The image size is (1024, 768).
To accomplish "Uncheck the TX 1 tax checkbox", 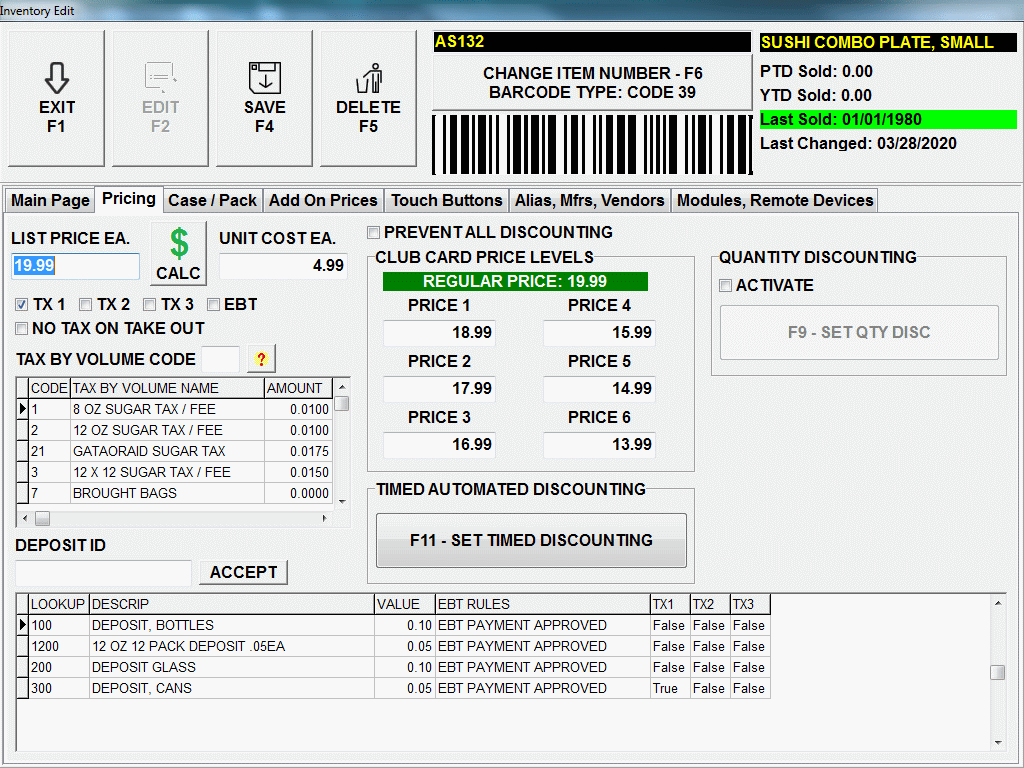I will [x=22, y=305].
